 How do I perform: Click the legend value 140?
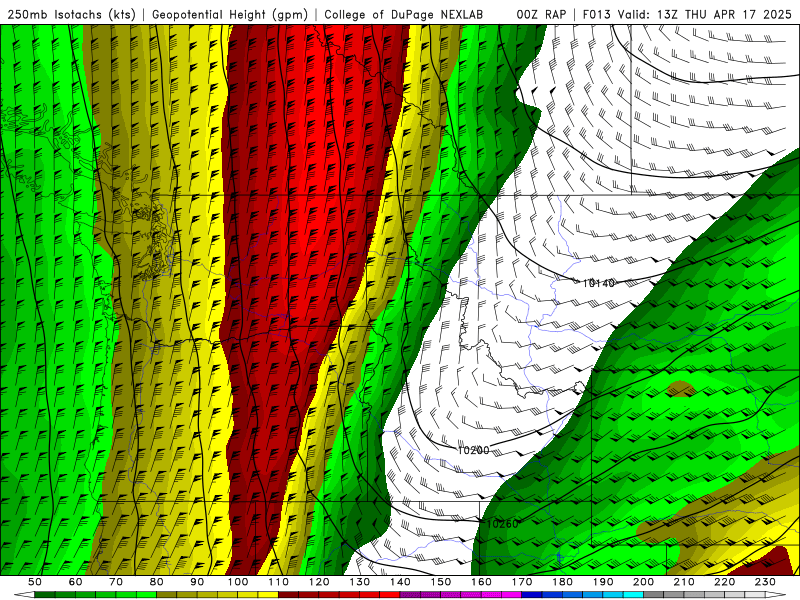[x=401, y=582]
